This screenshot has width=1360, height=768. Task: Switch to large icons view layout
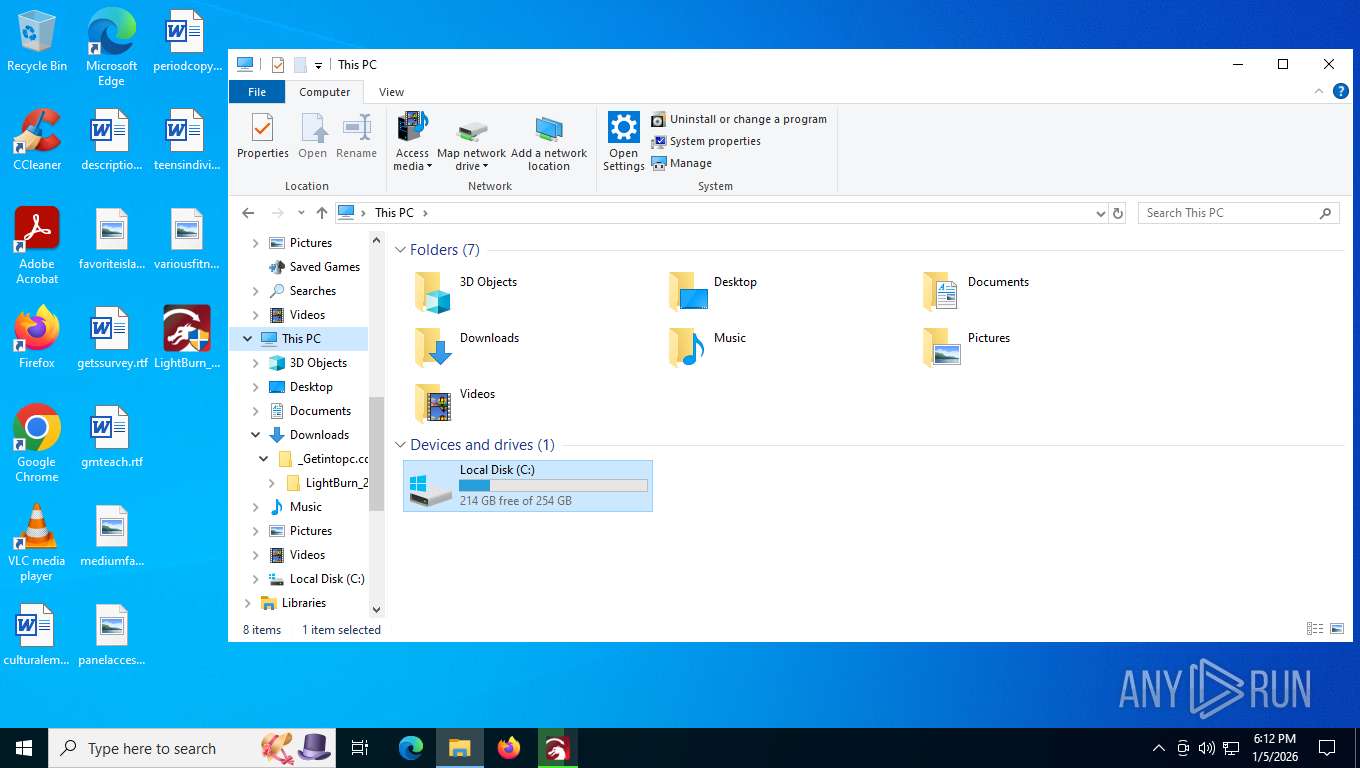pyautogui.click(x=1337, y=629)
